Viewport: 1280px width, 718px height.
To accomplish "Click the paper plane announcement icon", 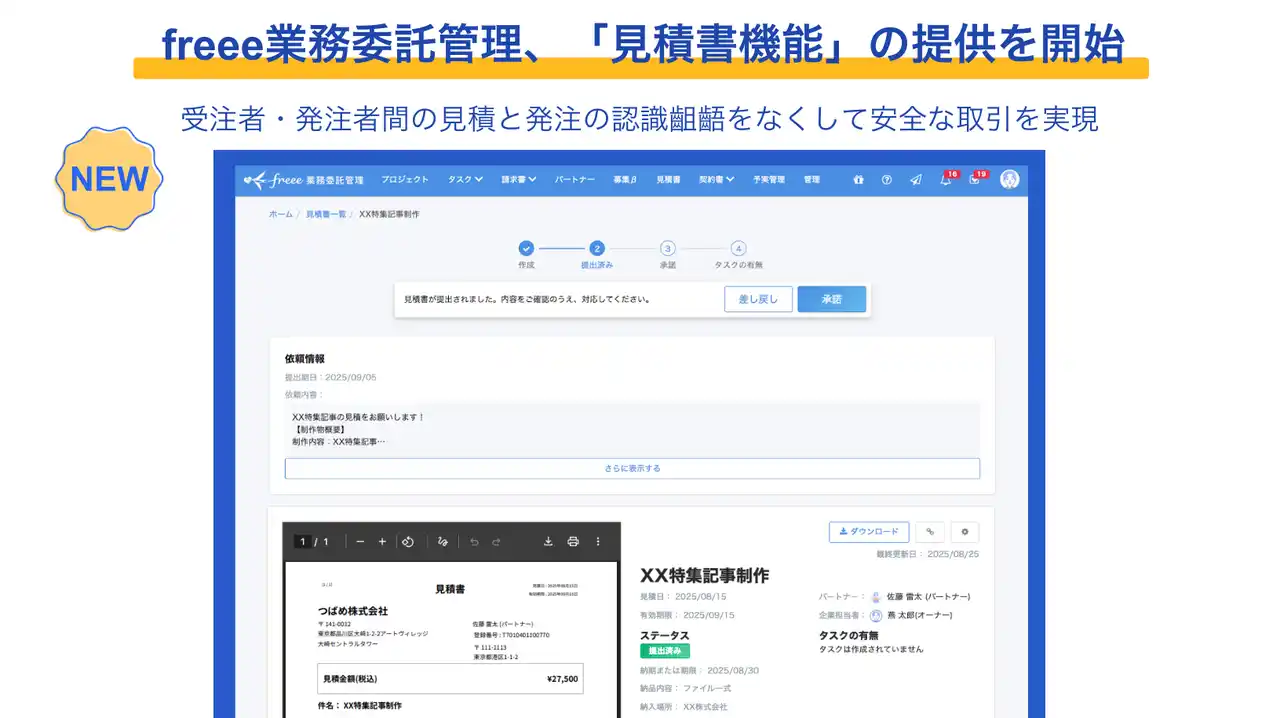I will (915, 179).
